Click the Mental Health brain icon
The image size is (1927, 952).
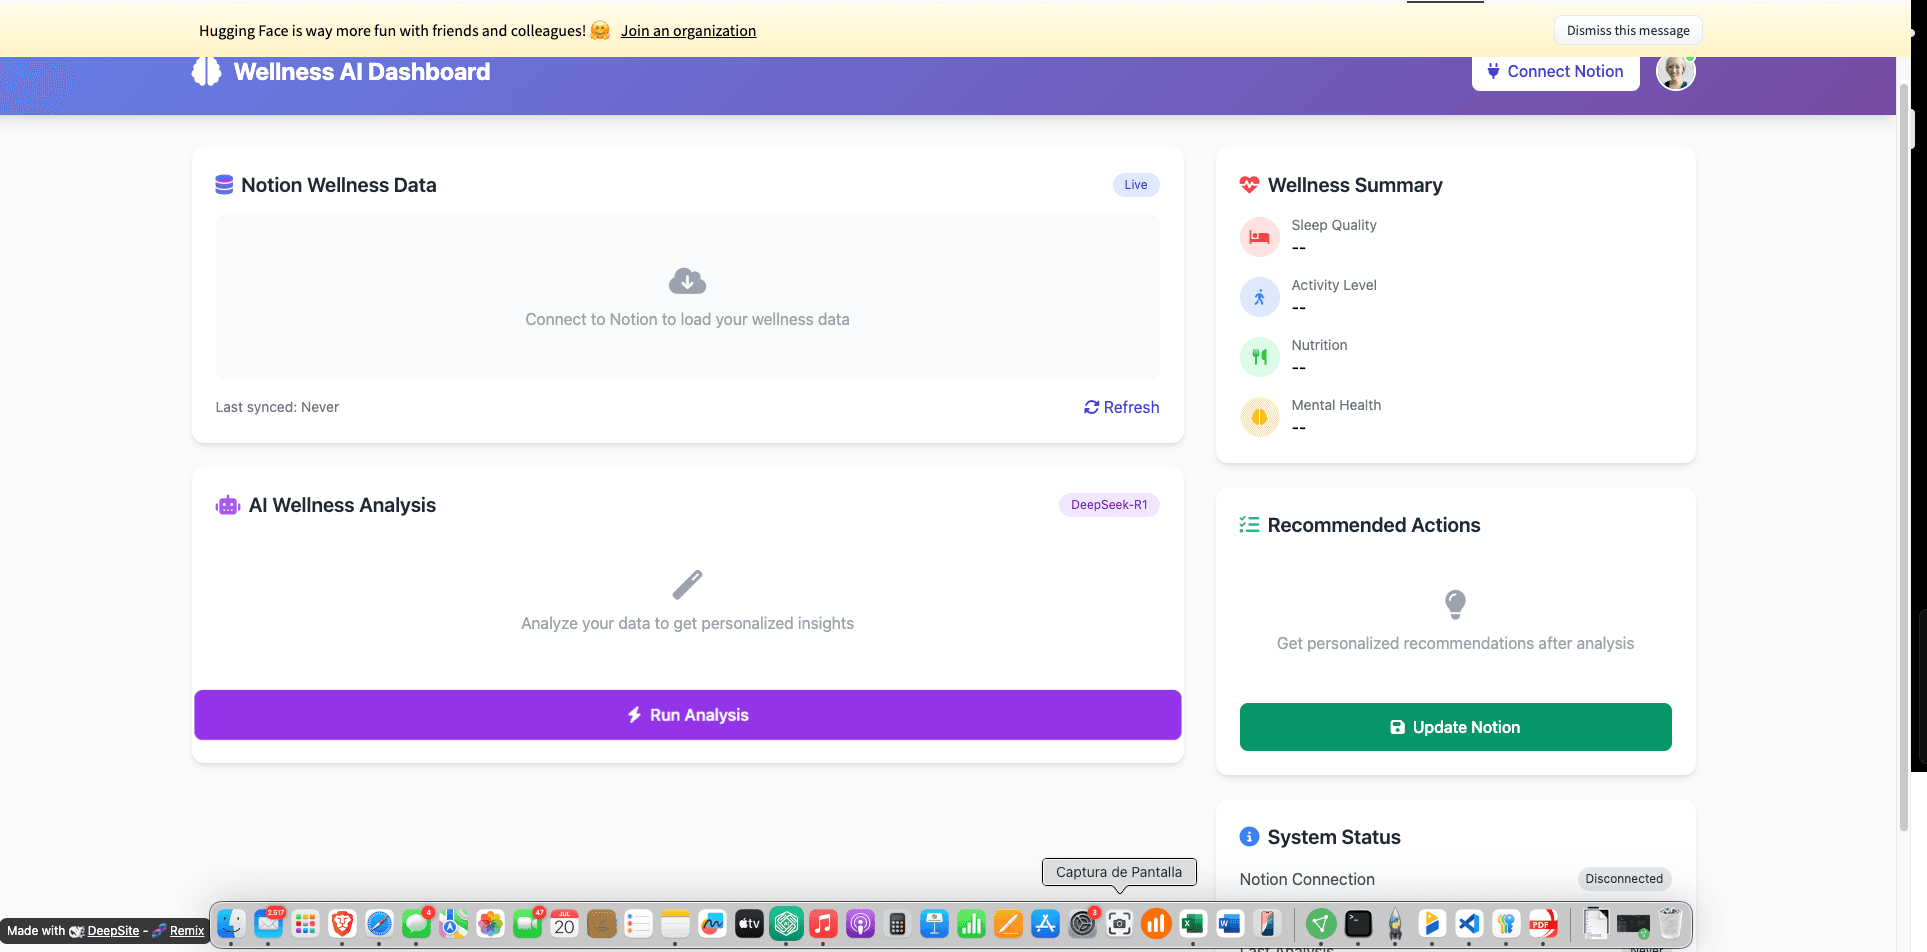click(1259, 417)
